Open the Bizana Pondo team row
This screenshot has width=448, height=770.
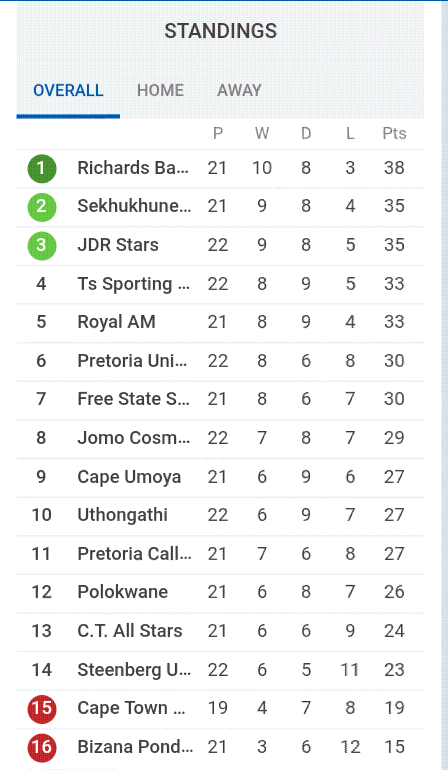point(221,747)
